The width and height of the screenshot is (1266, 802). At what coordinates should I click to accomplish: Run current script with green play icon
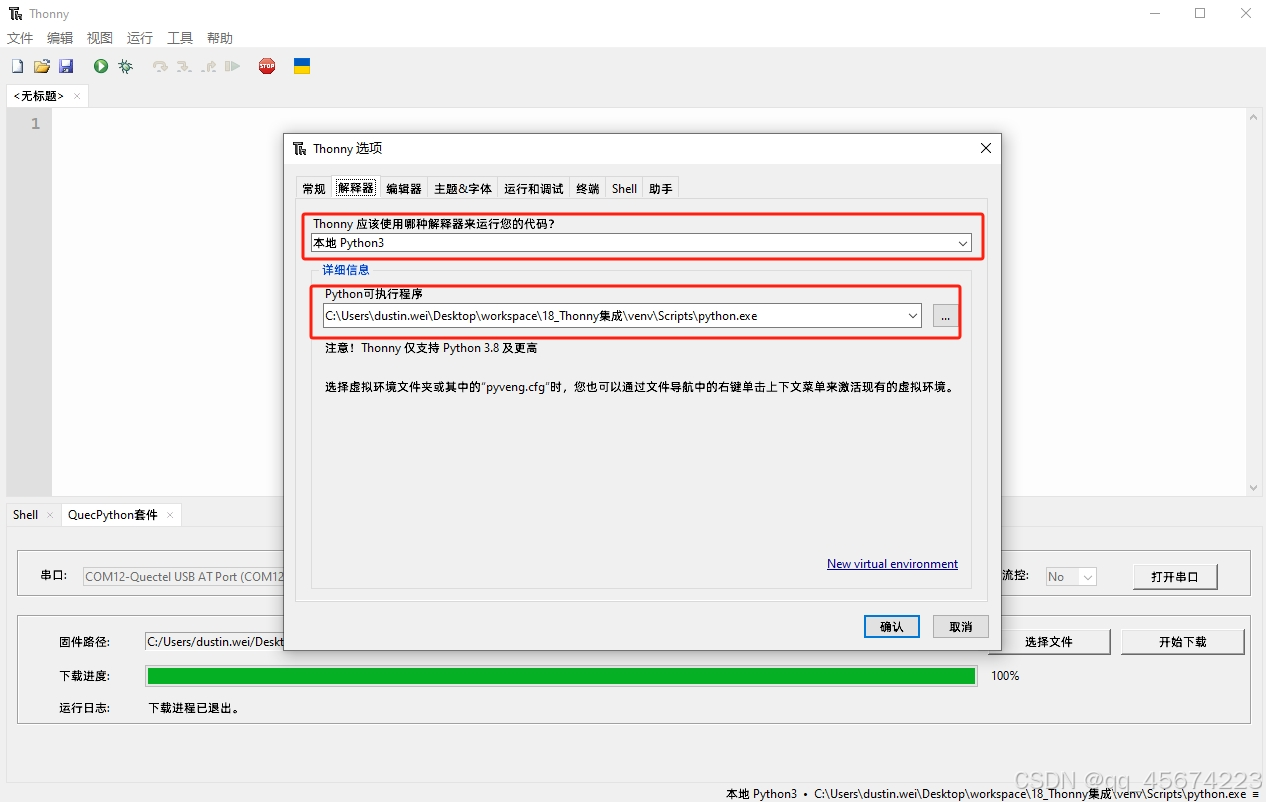coord(101,66)
